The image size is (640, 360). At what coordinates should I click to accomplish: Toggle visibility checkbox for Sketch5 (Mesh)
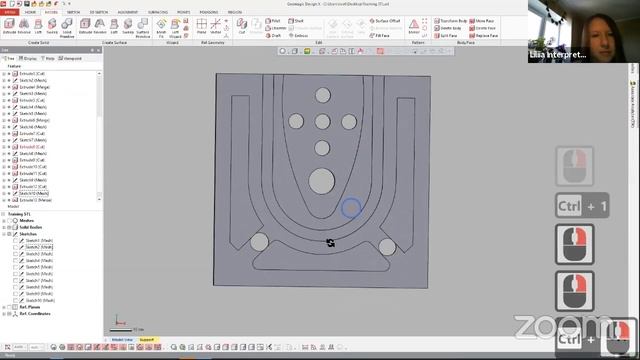pyautogui.click(x=16, y=267)
